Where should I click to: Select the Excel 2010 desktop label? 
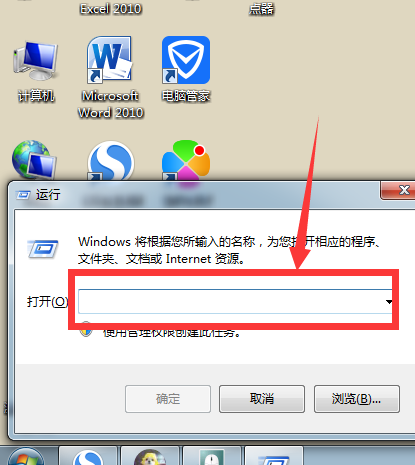pos(111,9)
